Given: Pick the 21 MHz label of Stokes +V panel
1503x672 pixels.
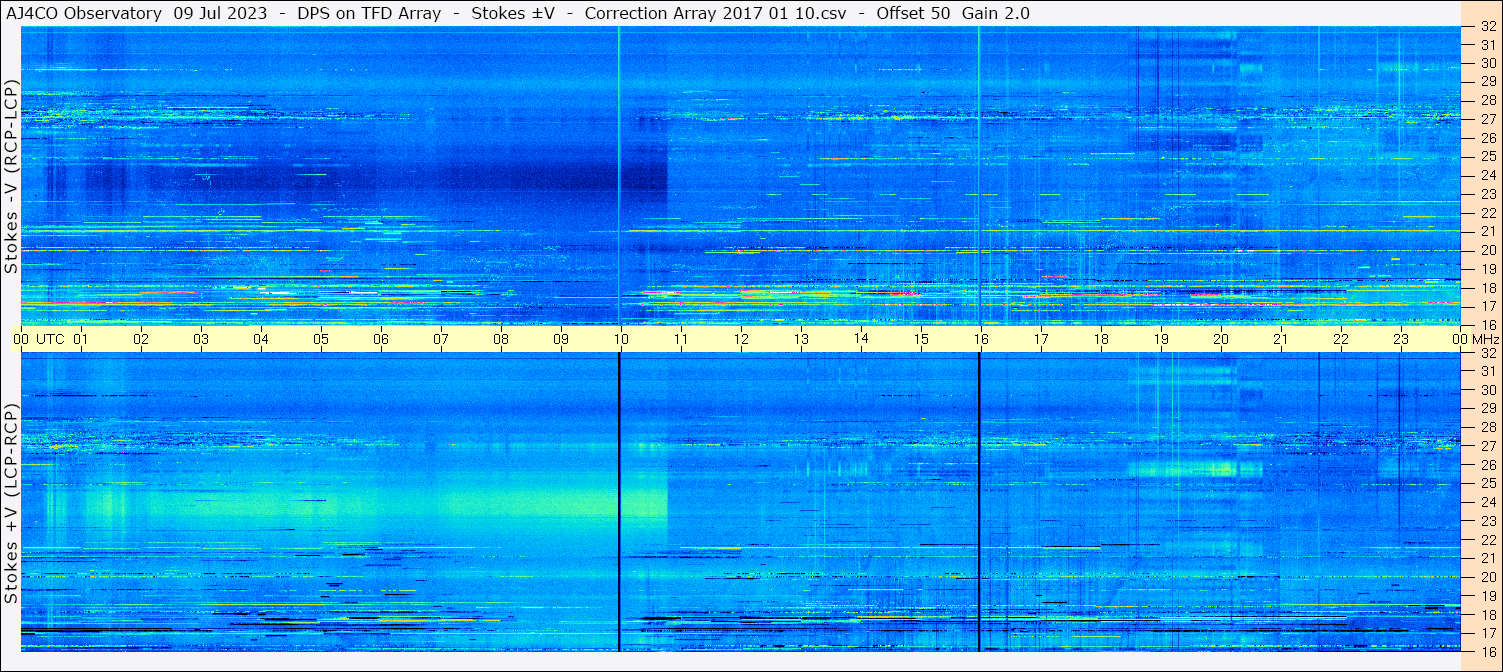Looking at the screenshot, I should point(1488,558).
